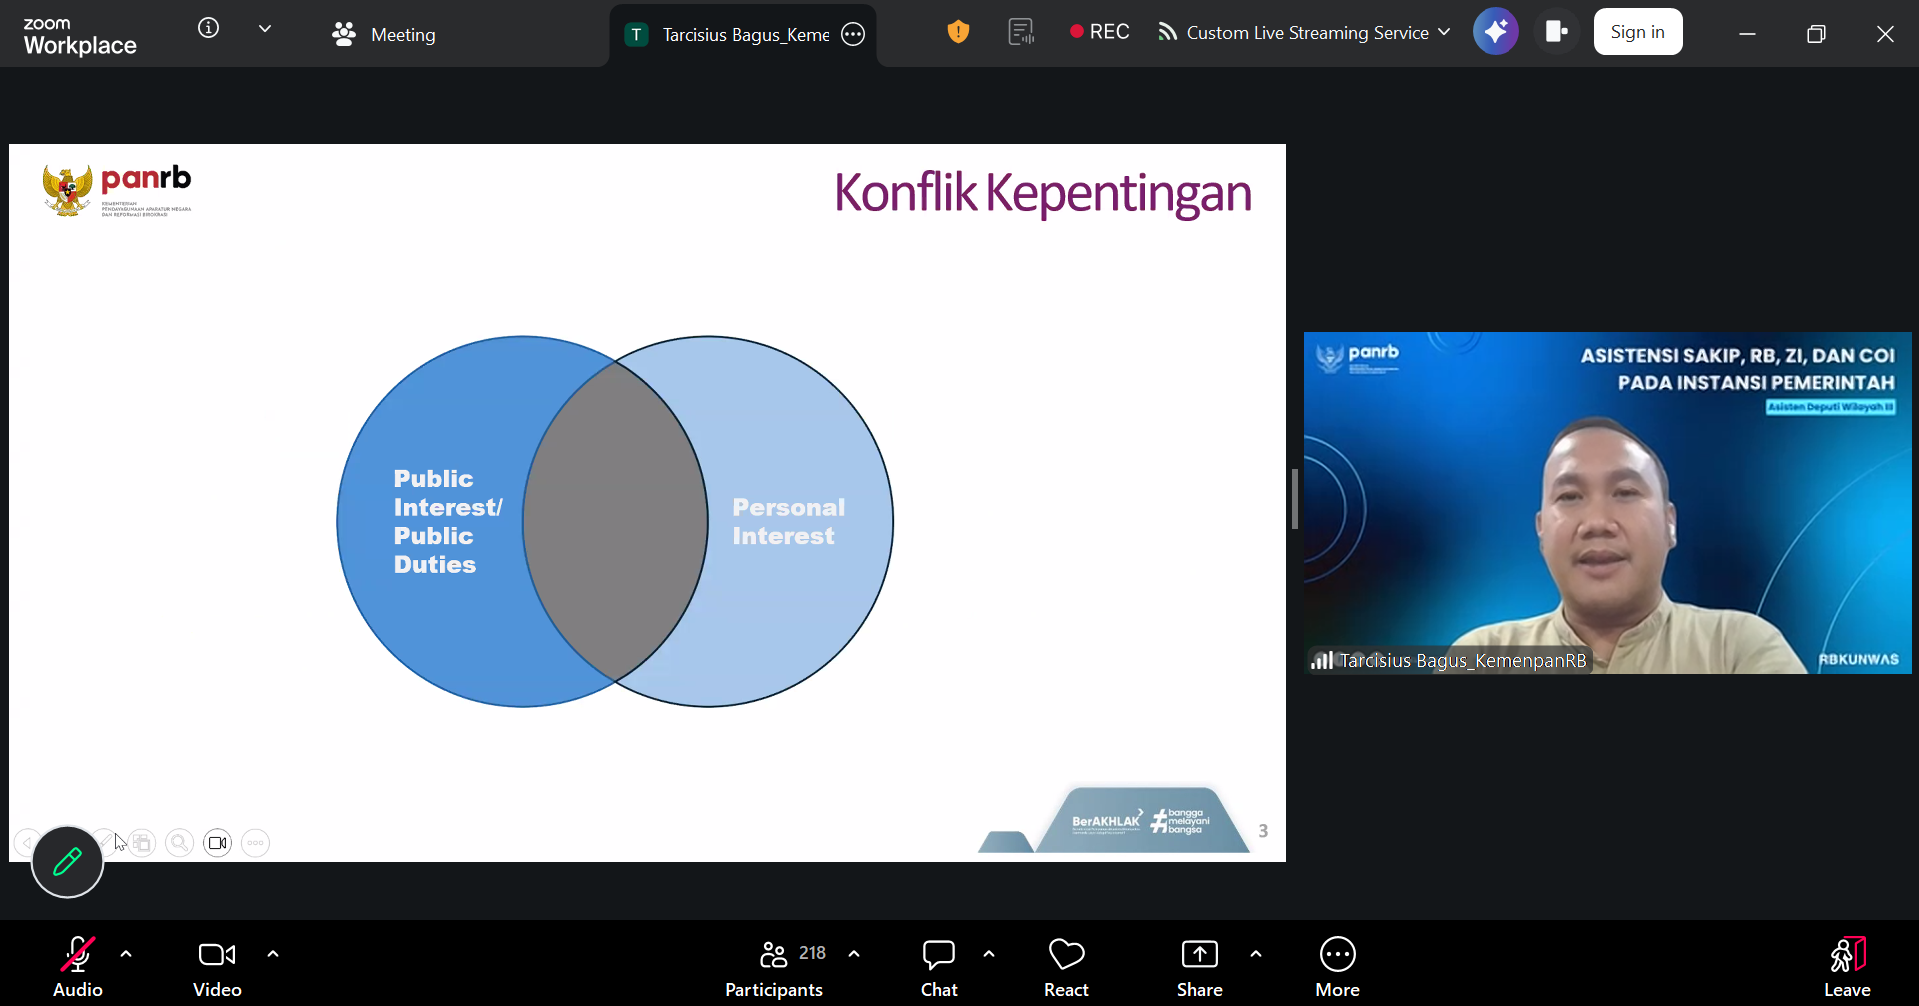This screenshot has height=1006, width=1919.
Task: Click slide show previous arrow button
Action: (27, 843)
